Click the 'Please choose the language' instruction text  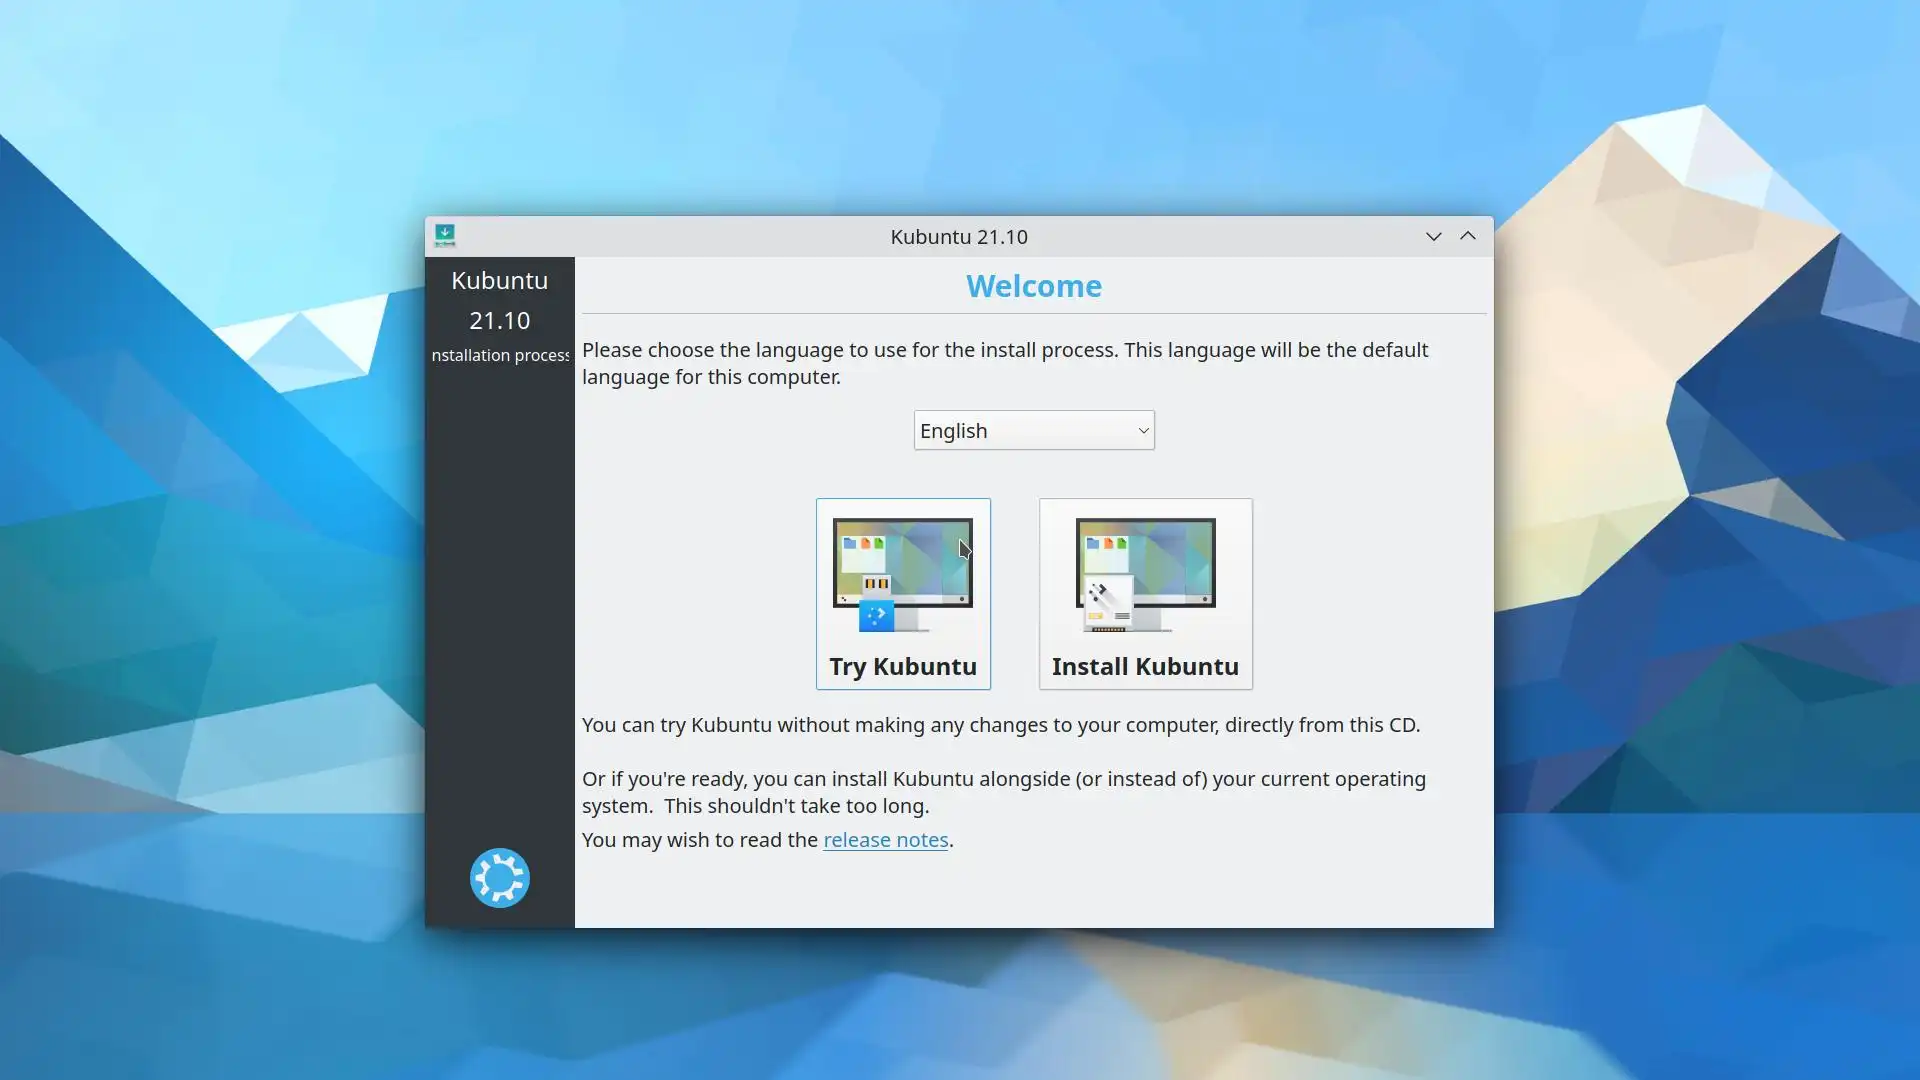(x=1004, y=363)
